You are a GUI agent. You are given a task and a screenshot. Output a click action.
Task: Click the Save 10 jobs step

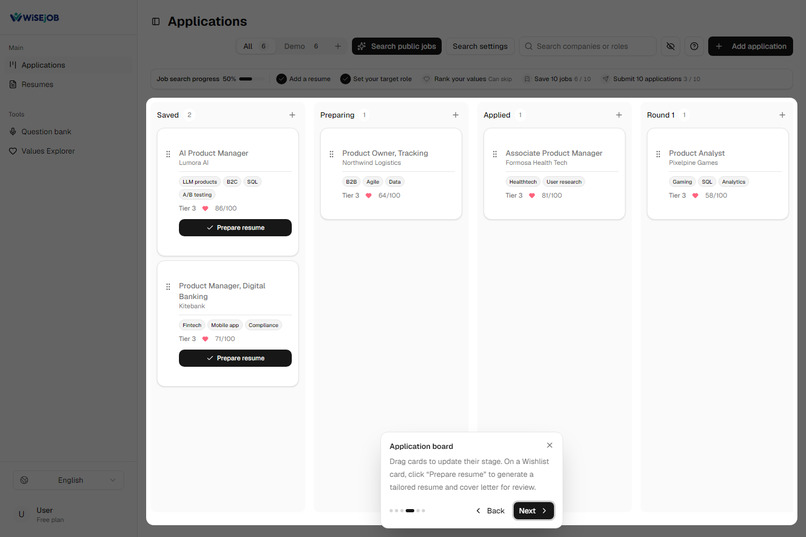coord(557,79)
